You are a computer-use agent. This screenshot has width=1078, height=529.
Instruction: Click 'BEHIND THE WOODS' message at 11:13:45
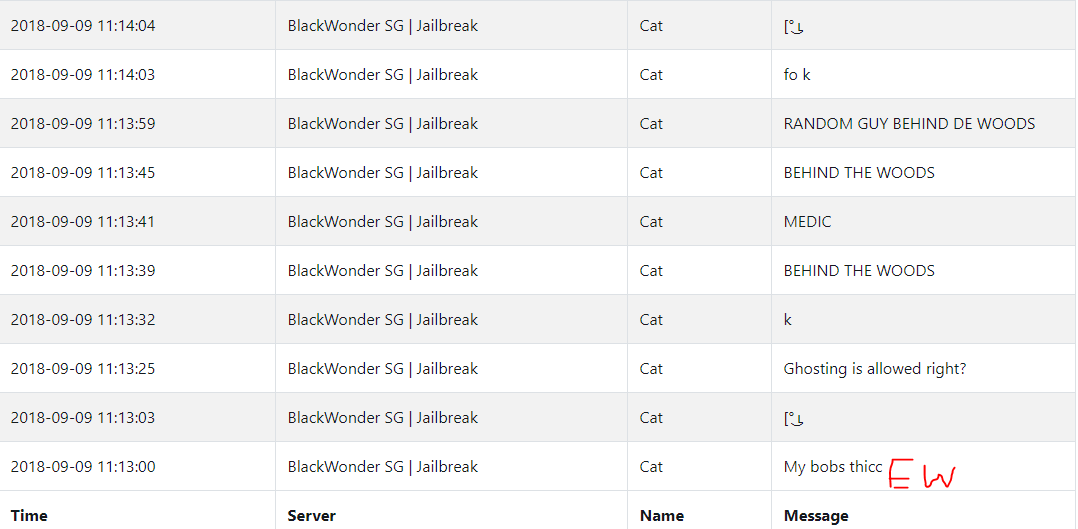pos(859,173)
